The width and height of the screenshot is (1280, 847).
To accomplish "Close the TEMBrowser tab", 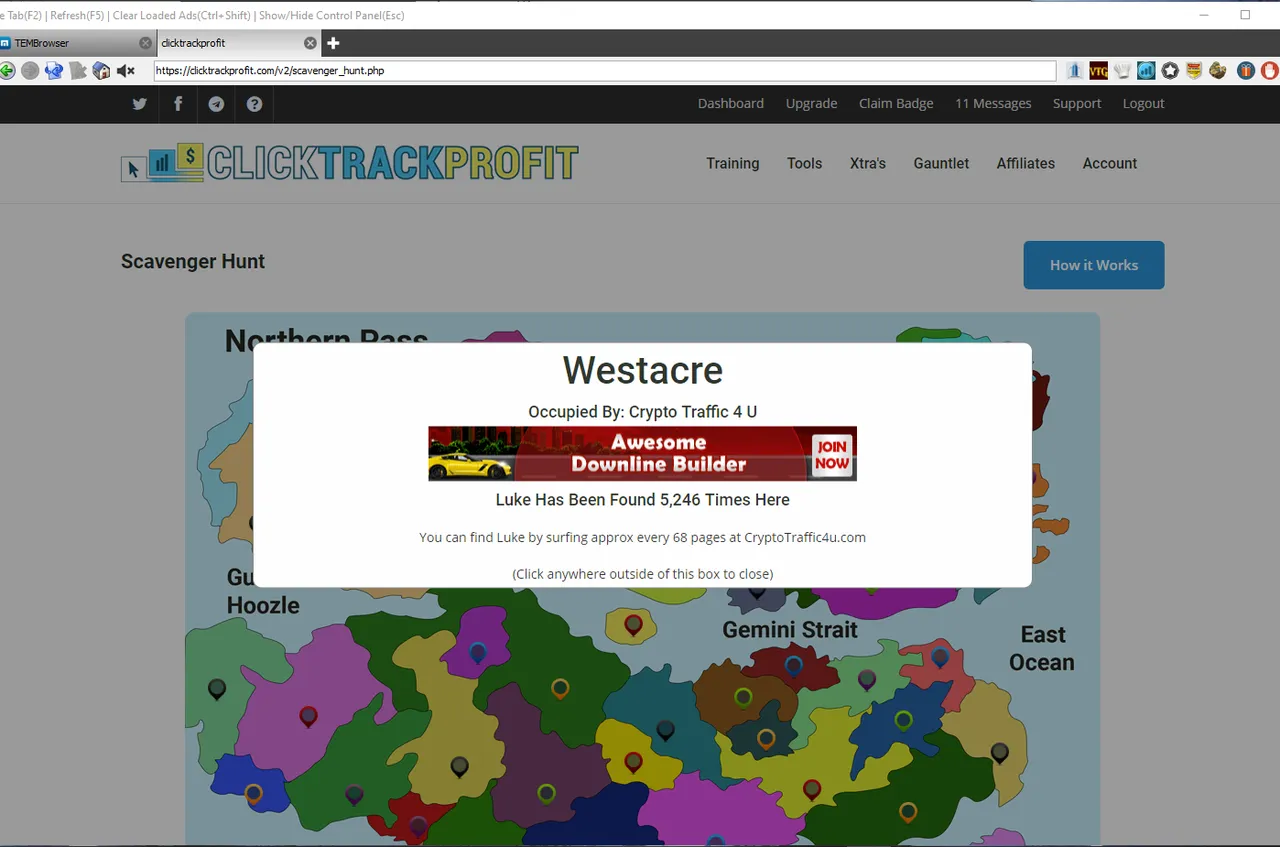I will [x=145, y=43].
